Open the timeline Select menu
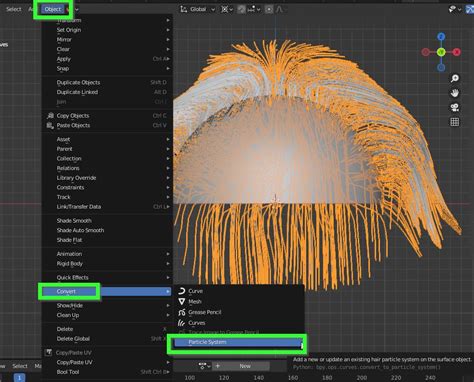The width and height of the screenshot is (474, 382). click(x=20, y=366)
